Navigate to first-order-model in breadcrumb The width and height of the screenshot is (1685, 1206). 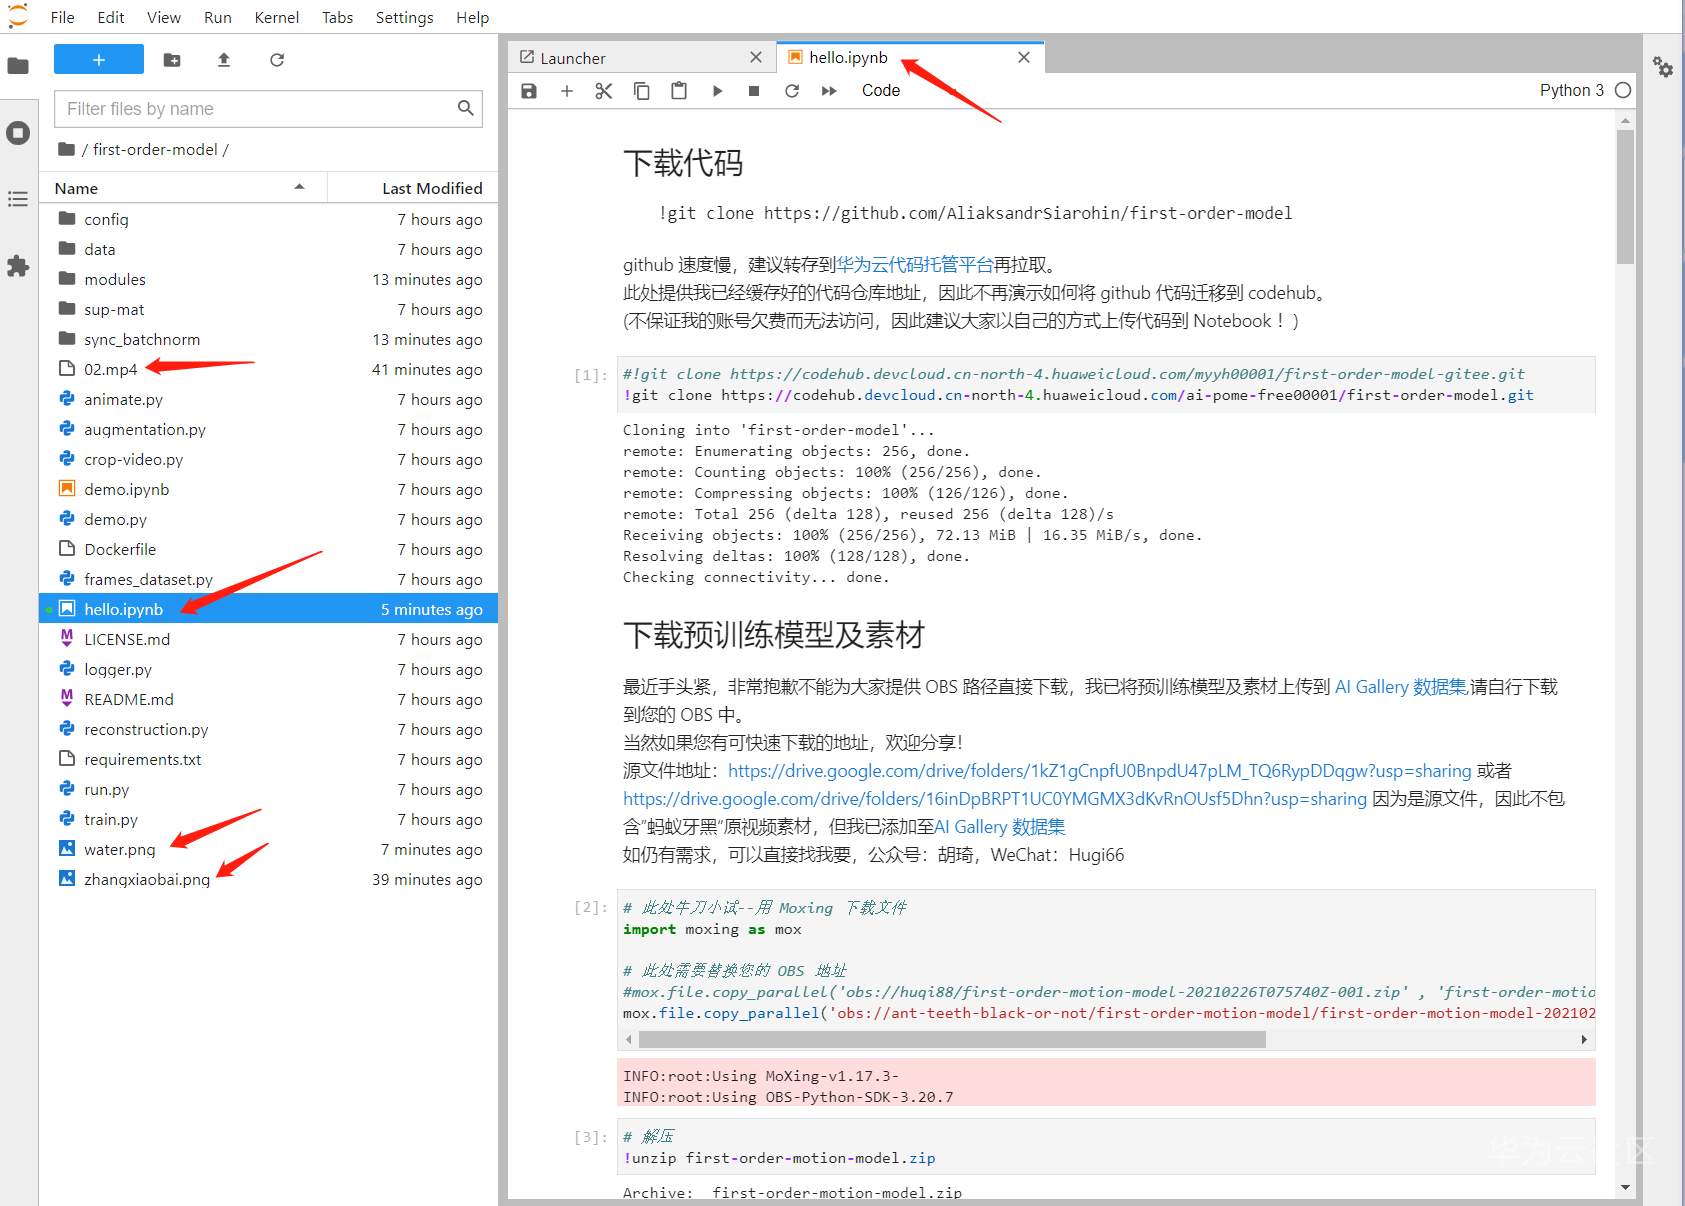[155, 149]
